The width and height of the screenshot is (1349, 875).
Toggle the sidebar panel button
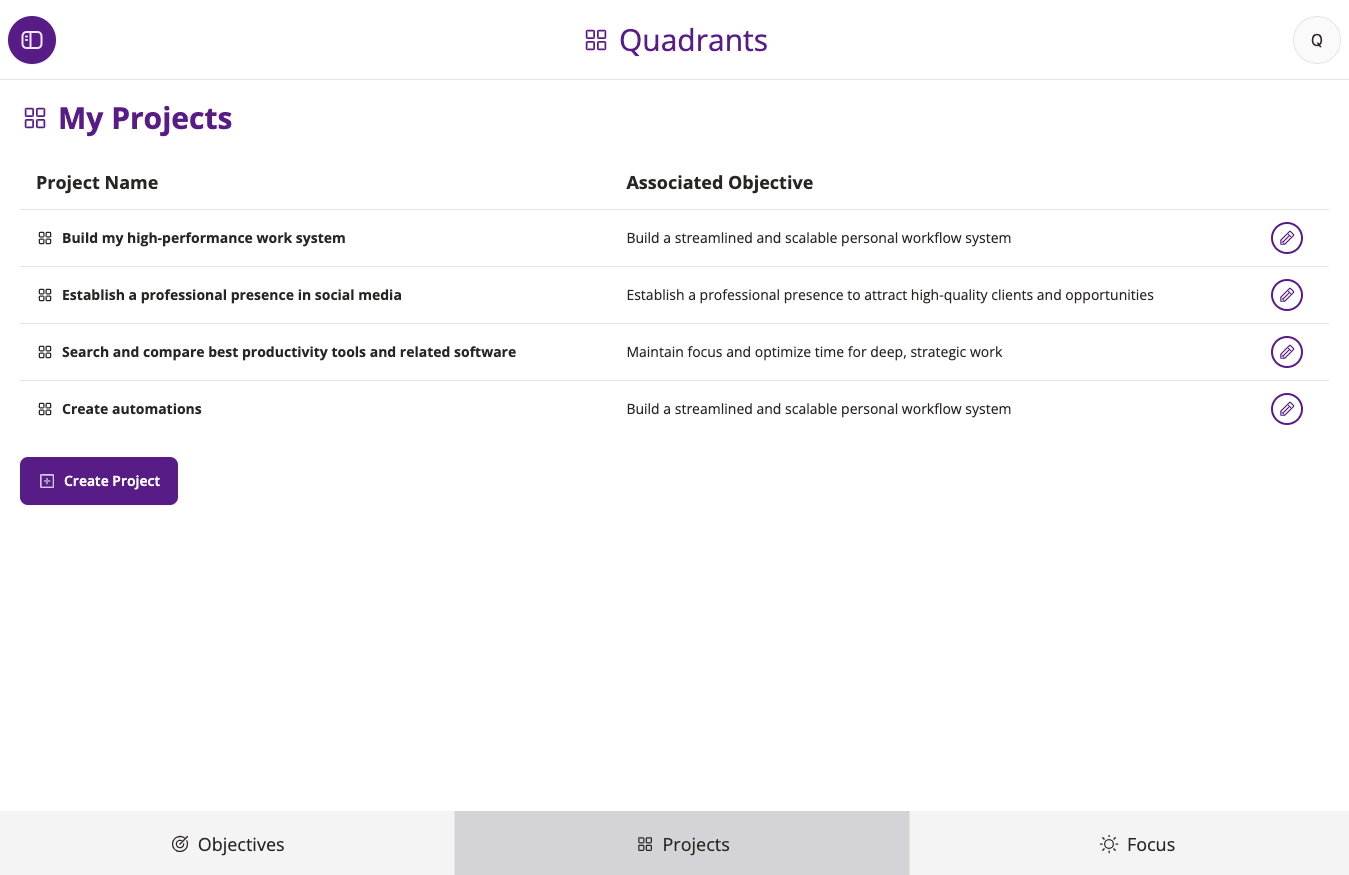pos(32,40)
